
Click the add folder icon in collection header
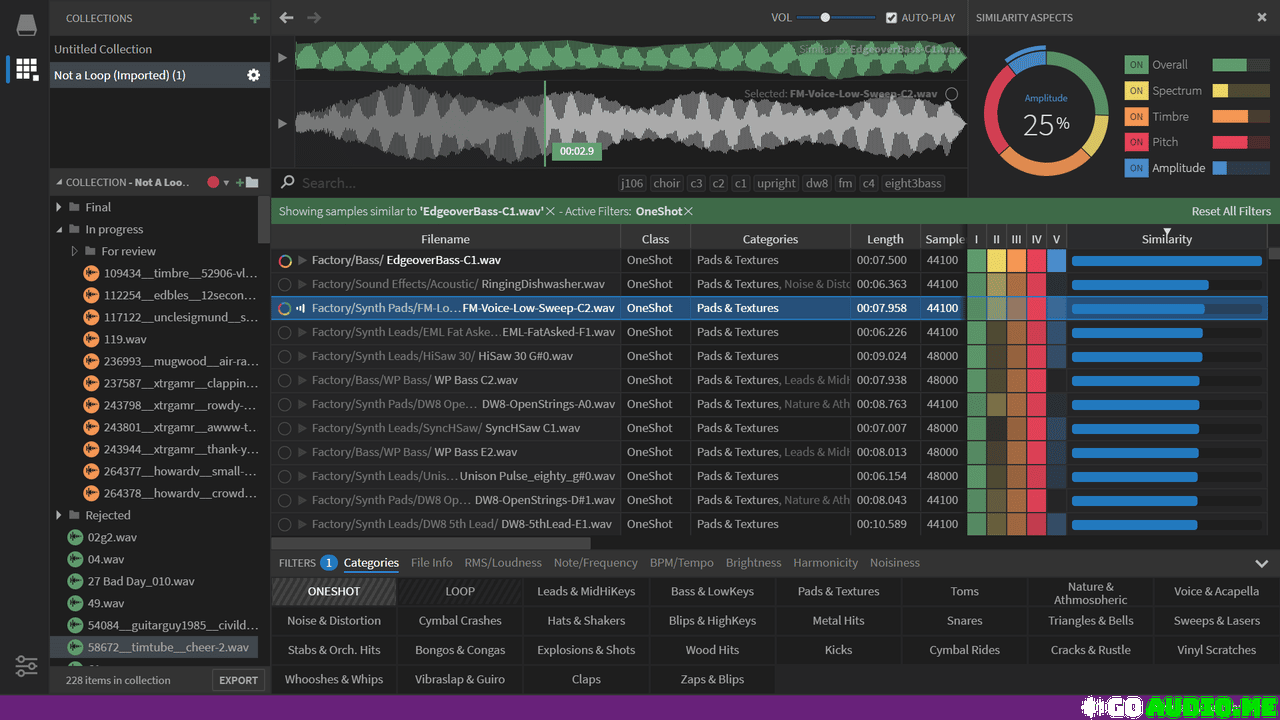[248, 182]
